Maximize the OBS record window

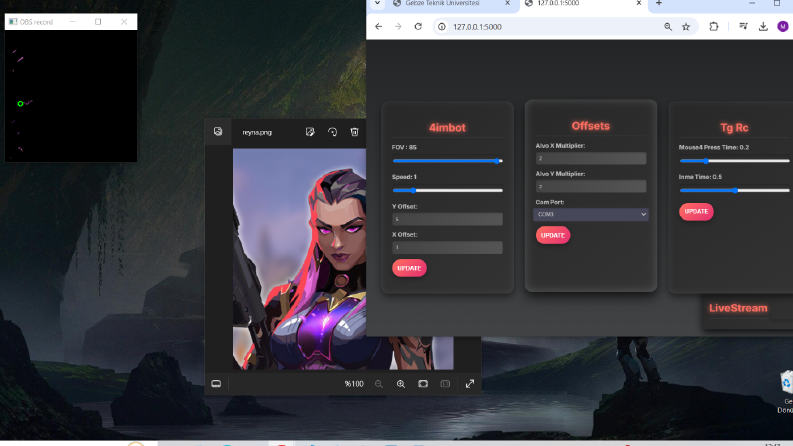pos(98,22)
